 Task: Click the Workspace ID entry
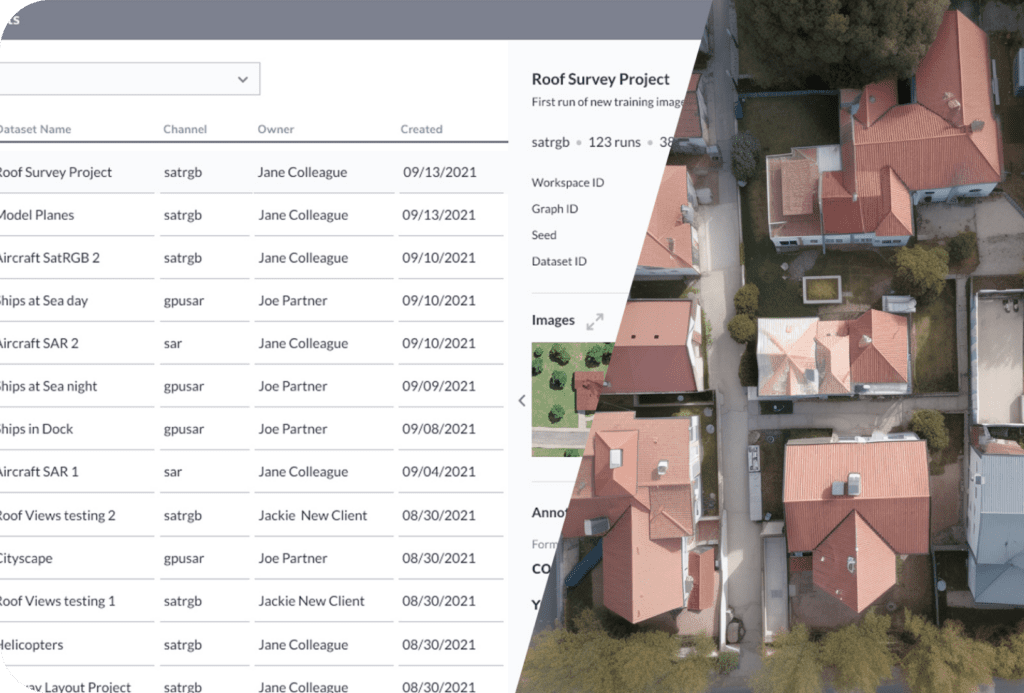point(566,182)
